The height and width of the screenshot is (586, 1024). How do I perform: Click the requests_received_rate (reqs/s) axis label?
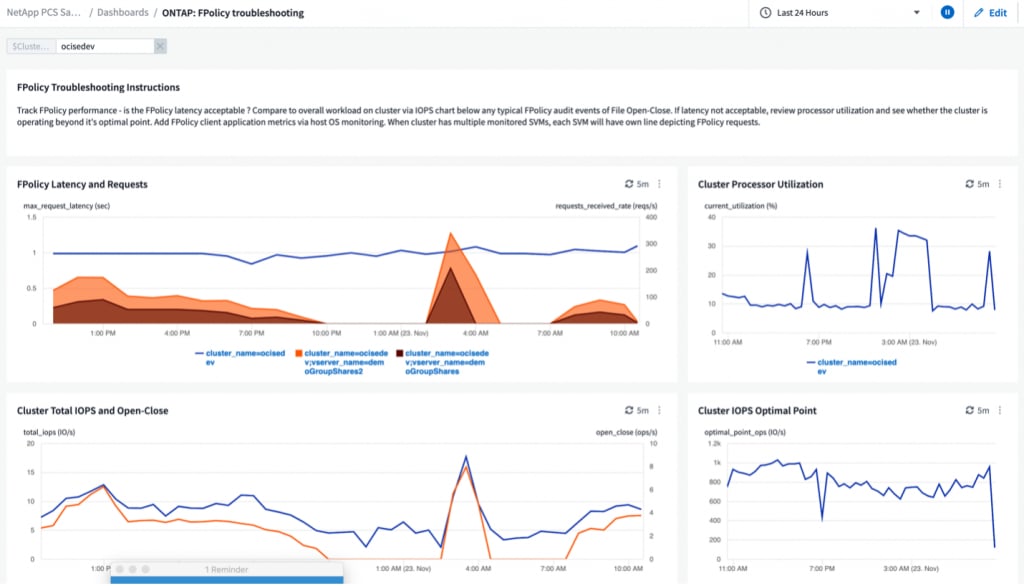click(x=606, y=206)
